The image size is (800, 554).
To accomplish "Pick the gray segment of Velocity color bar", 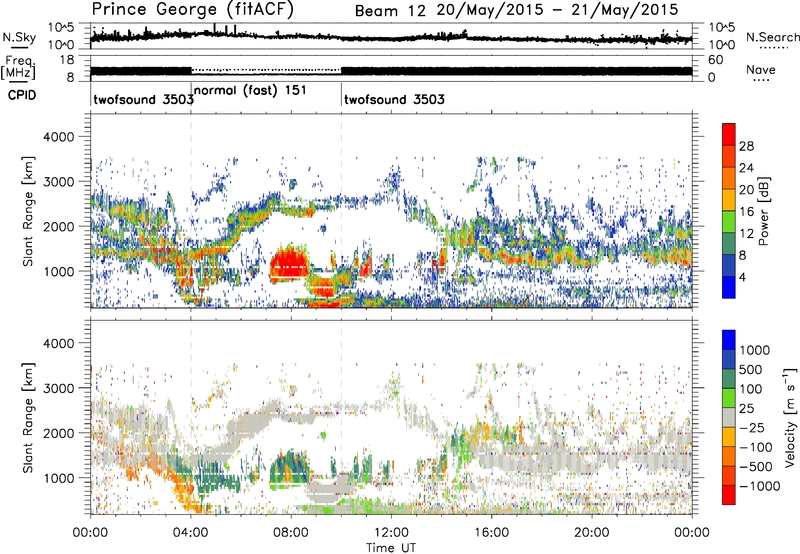I will [x=729, y=417].
